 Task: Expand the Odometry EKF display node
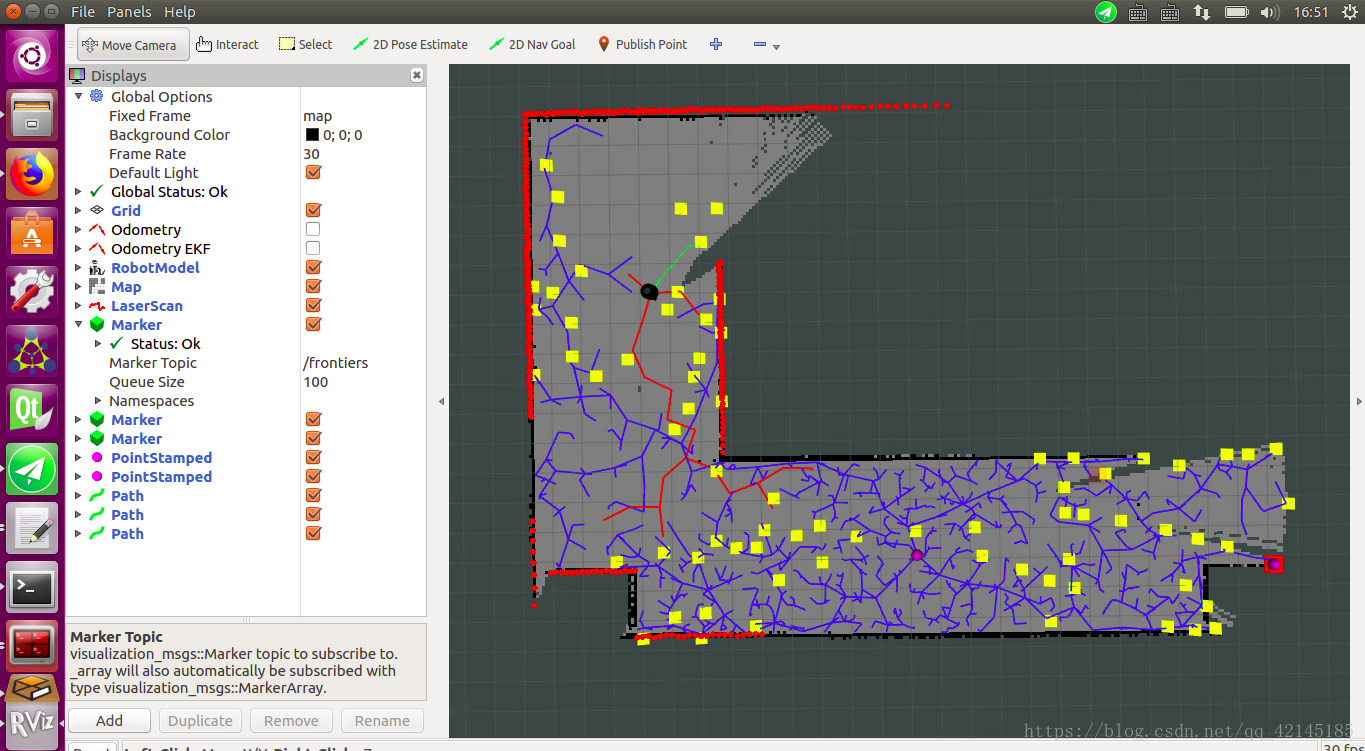click(79, 249)
